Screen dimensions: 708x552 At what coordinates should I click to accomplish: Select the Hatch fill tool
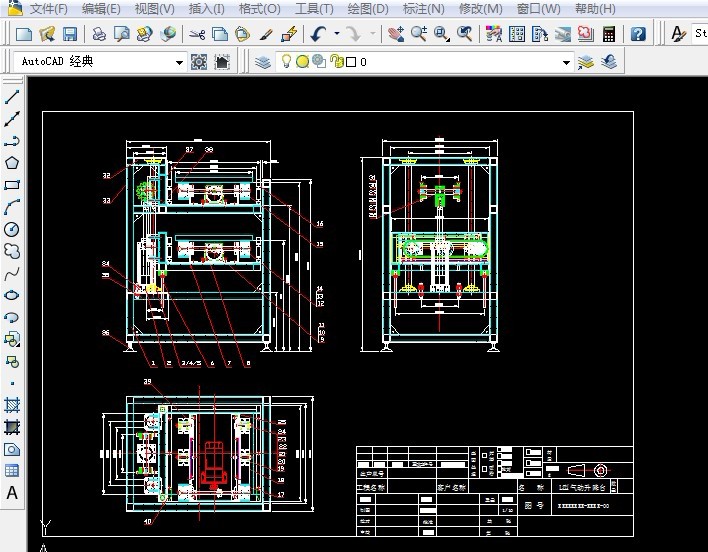pos(12,405)
